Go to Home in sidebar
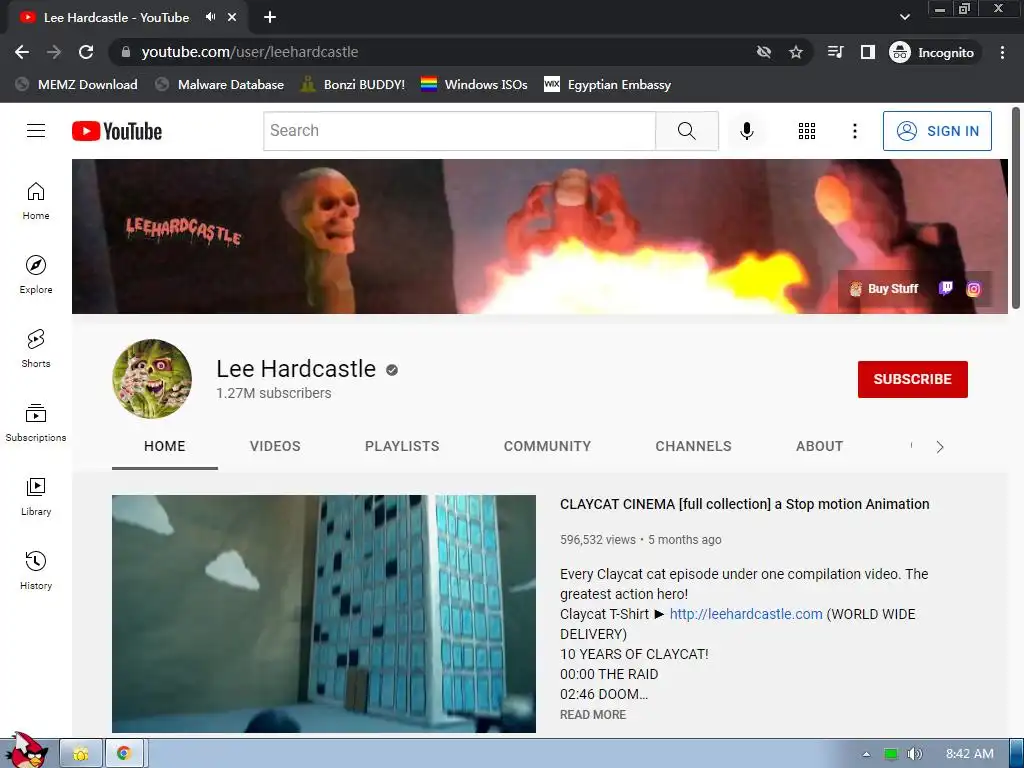The height and width of the screenshot is (768, 1024). [36, 200]
